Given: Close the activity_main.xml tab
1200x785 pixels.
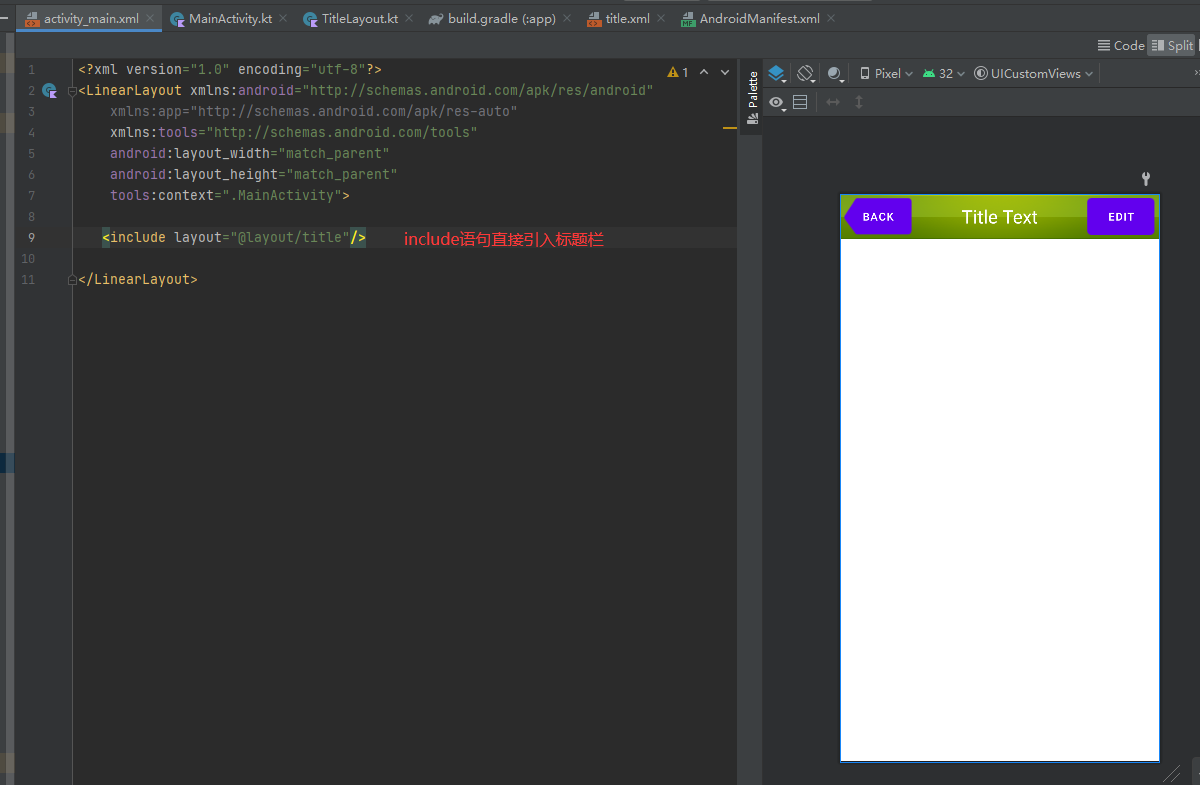Looking at the screenshot, I should (152, 18).
